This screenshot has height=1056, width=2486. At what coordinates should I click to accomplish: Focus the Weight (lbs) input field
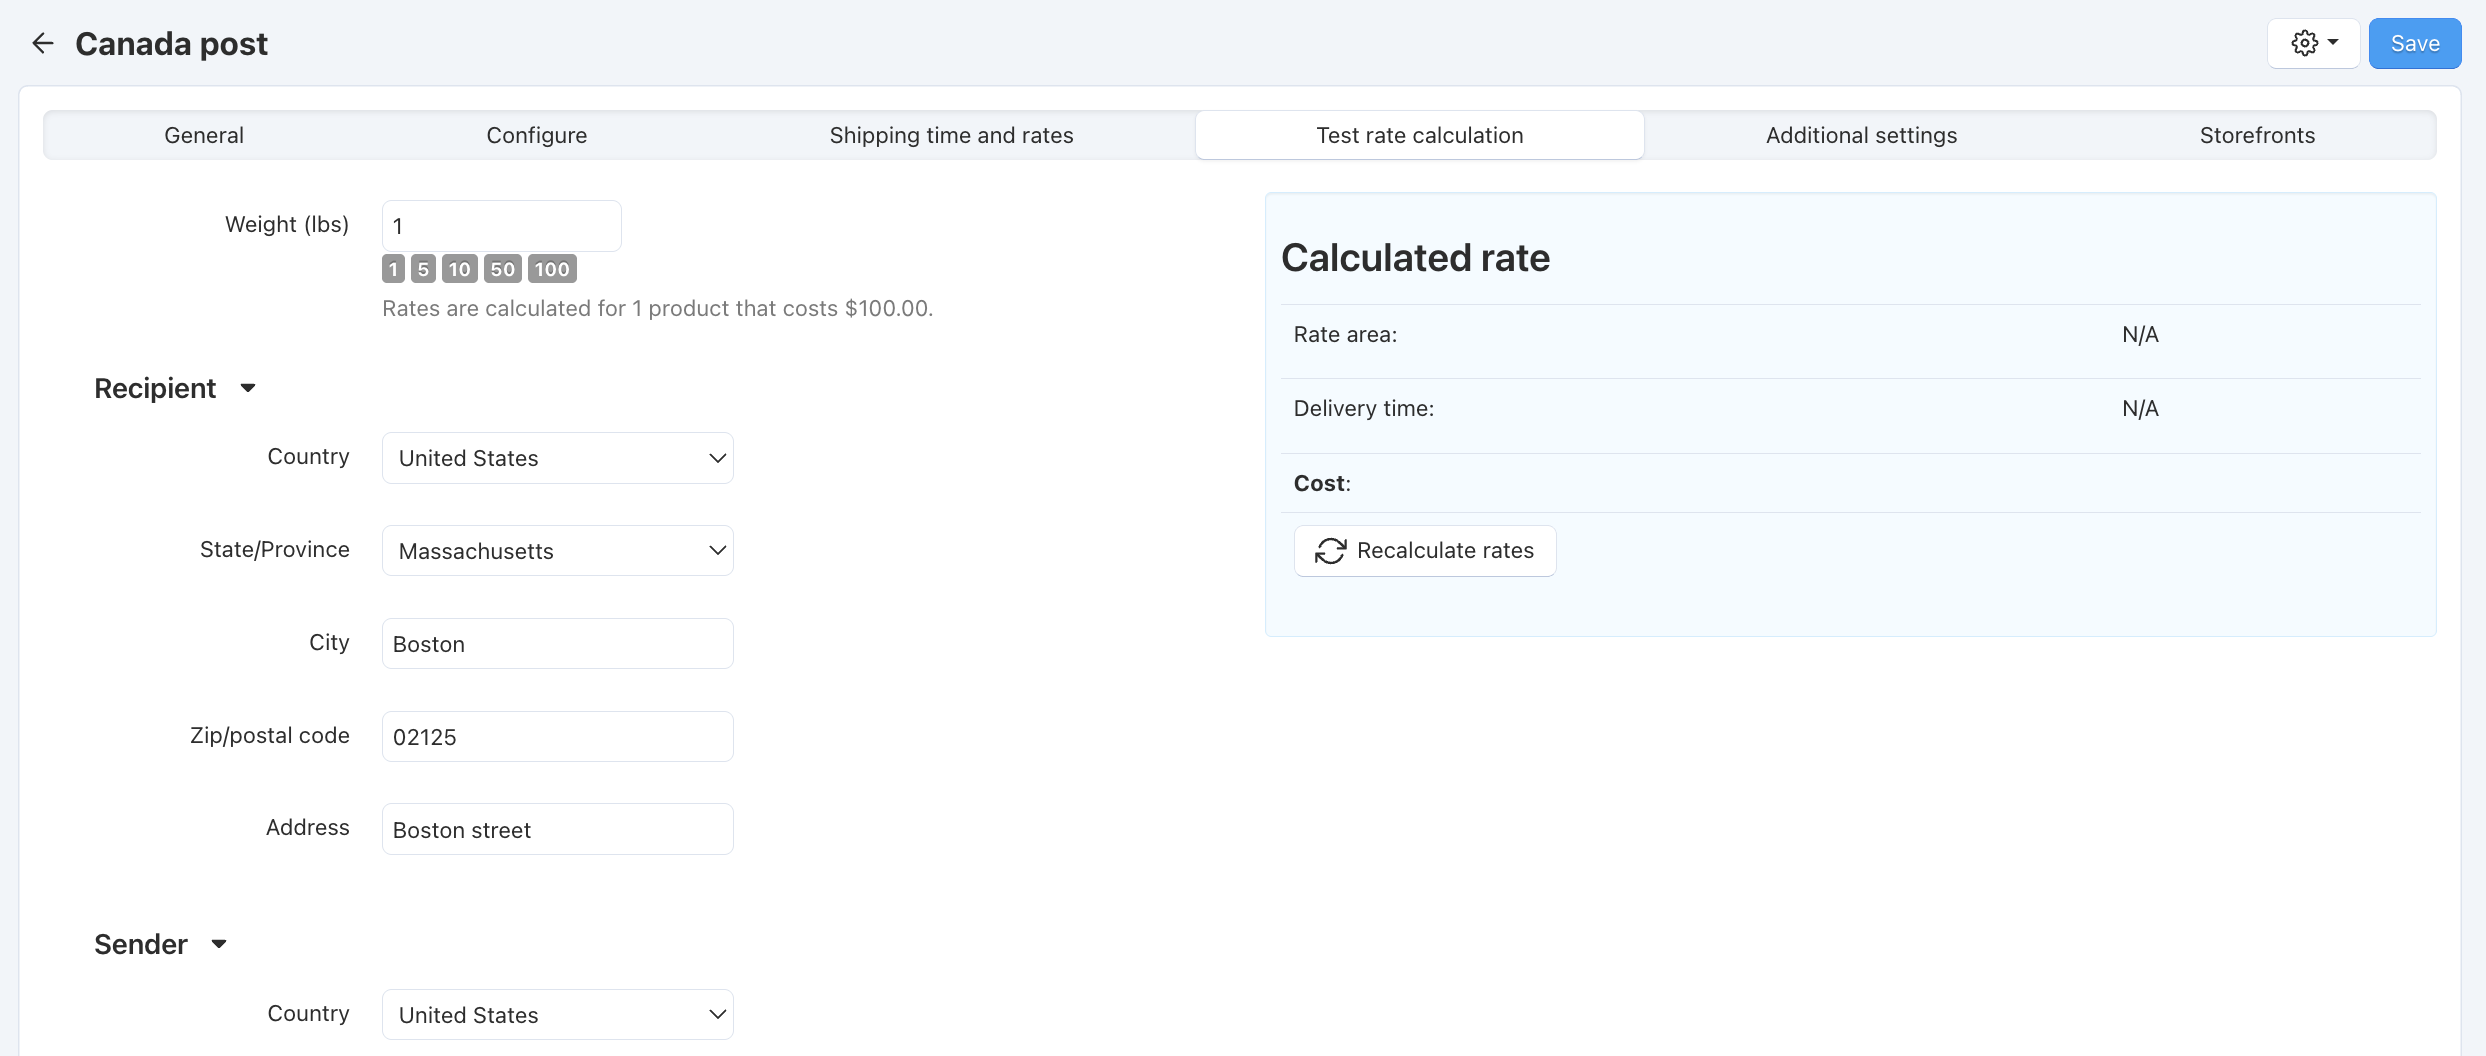click(502, 226)
